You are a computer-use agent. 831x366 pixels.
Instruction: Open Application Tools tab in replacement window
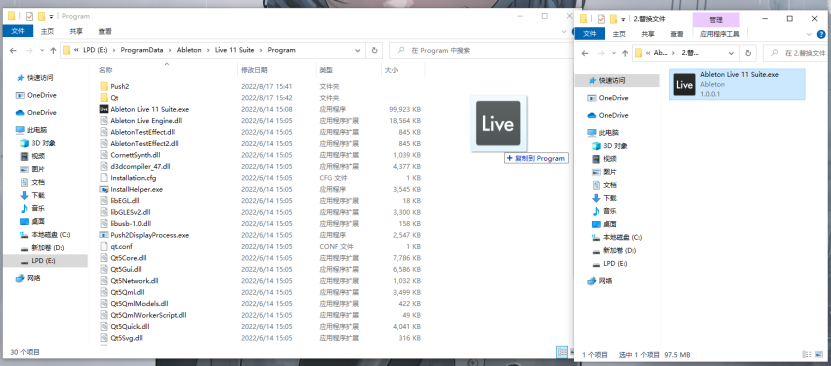tap(719, 34)
